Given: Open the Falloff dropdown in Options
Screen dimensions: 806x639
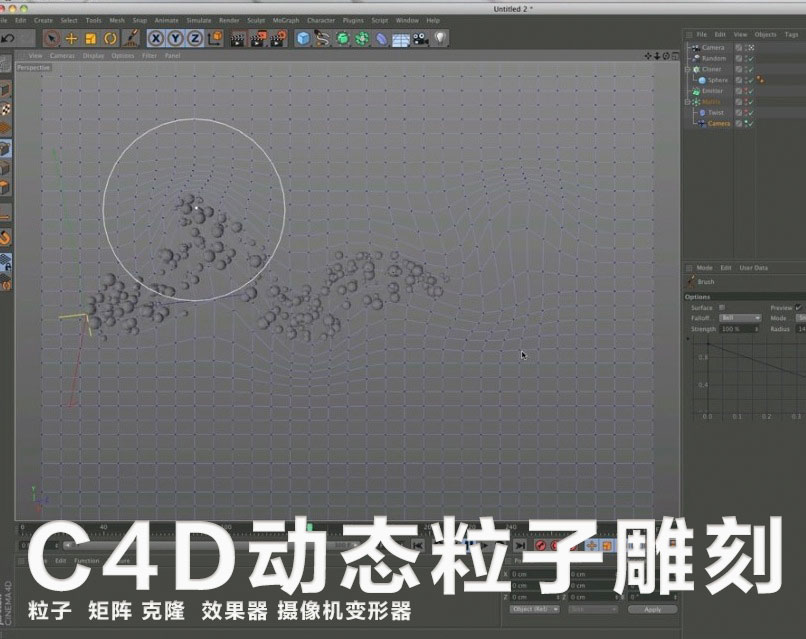Looking at the screenshot, I should click(x=740, y=318).
